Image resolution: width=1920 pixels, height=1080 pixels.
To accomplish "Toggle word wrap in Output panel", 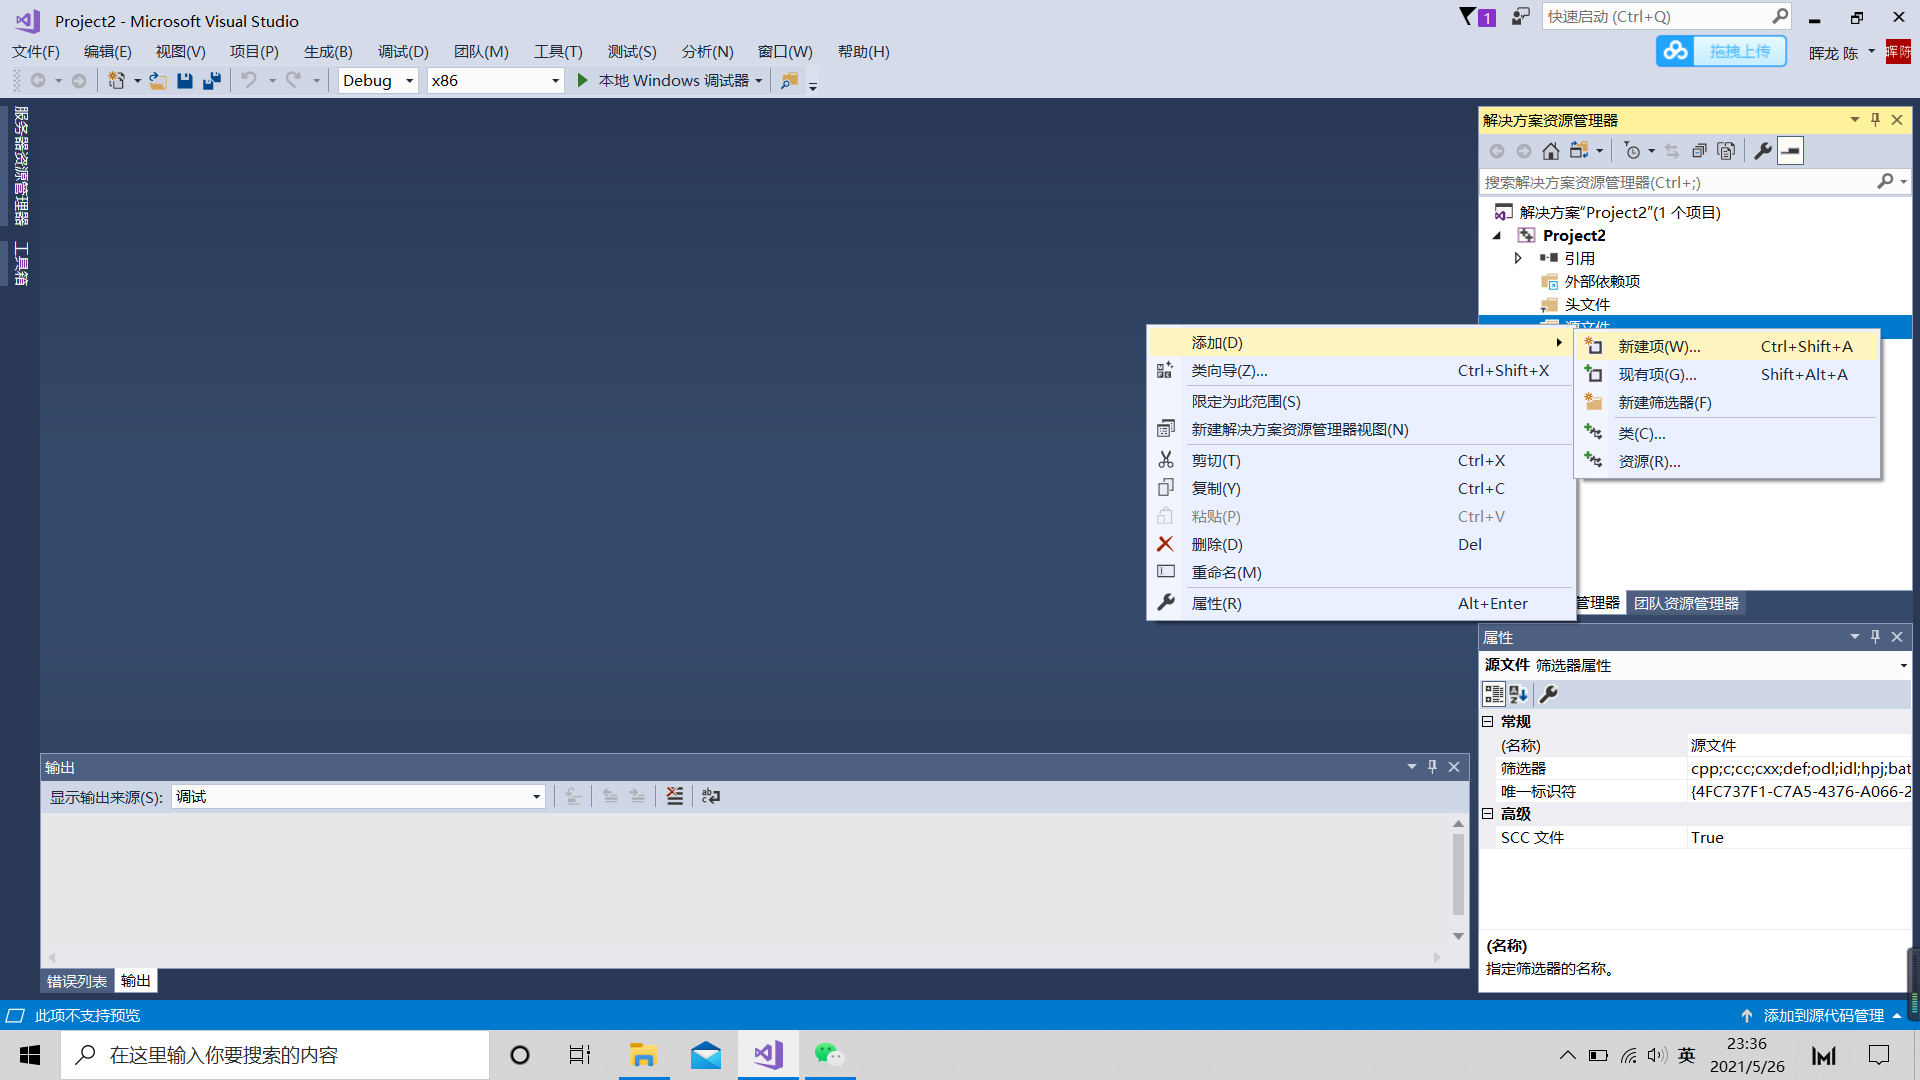I will pyautogui.click(x=711, y=796).
